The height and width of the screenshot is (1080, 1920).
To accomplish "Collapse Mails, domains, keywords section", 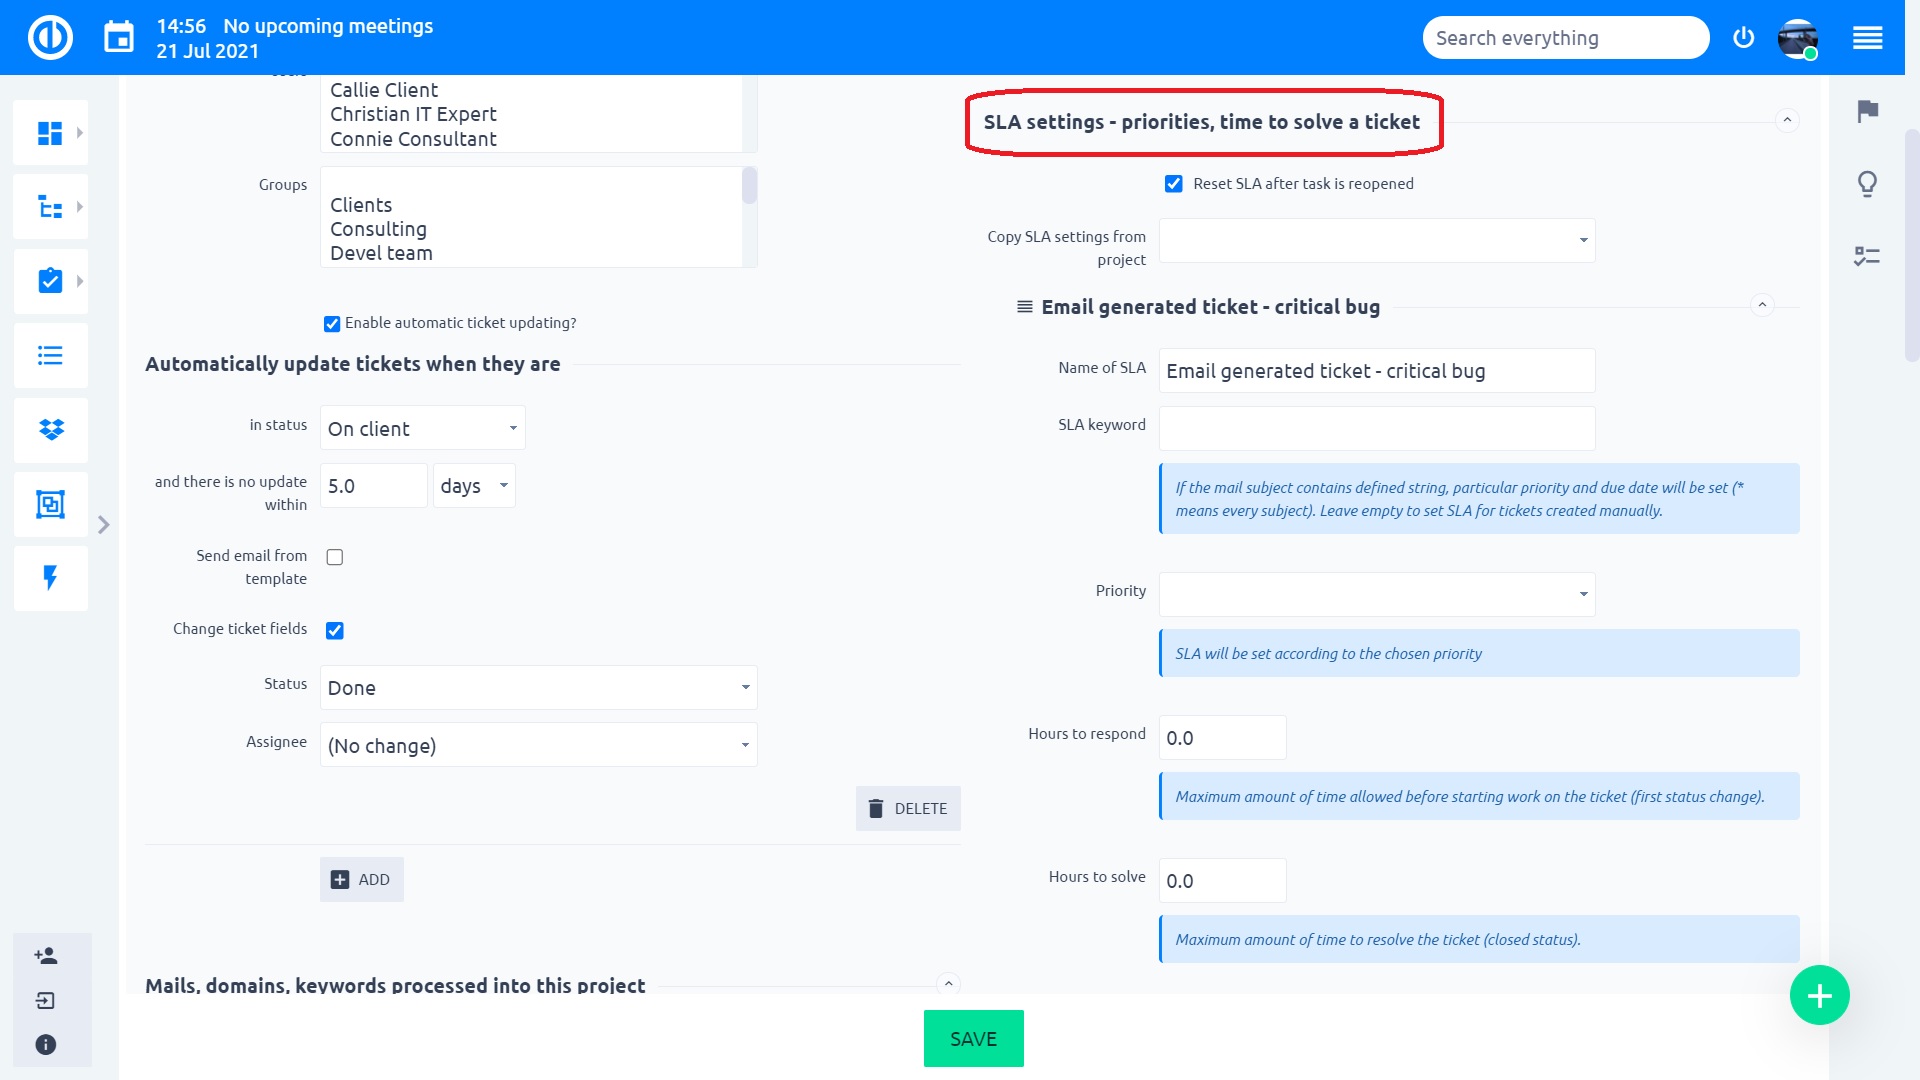I will [x=949, y=984].
